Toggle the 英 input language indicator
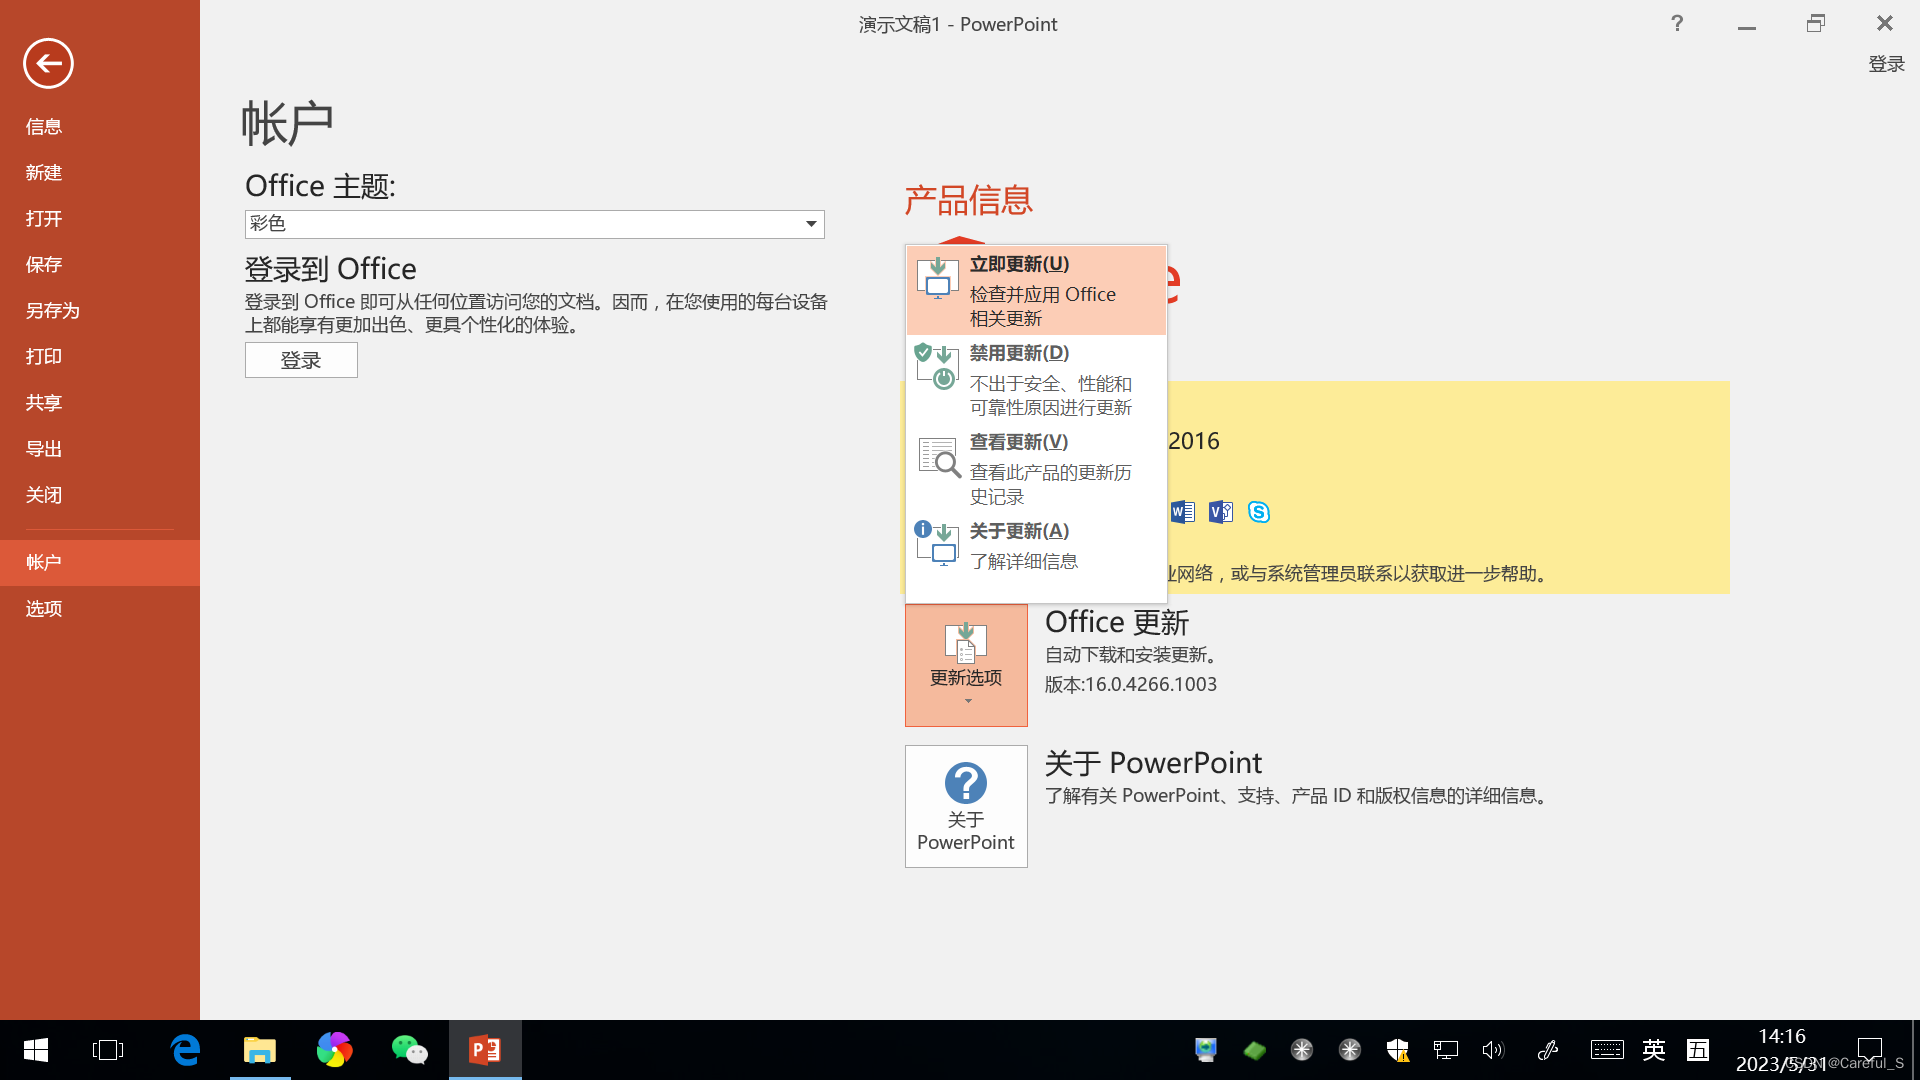This screenshot has height=1080, width=1920. tap(1653, 1050)
